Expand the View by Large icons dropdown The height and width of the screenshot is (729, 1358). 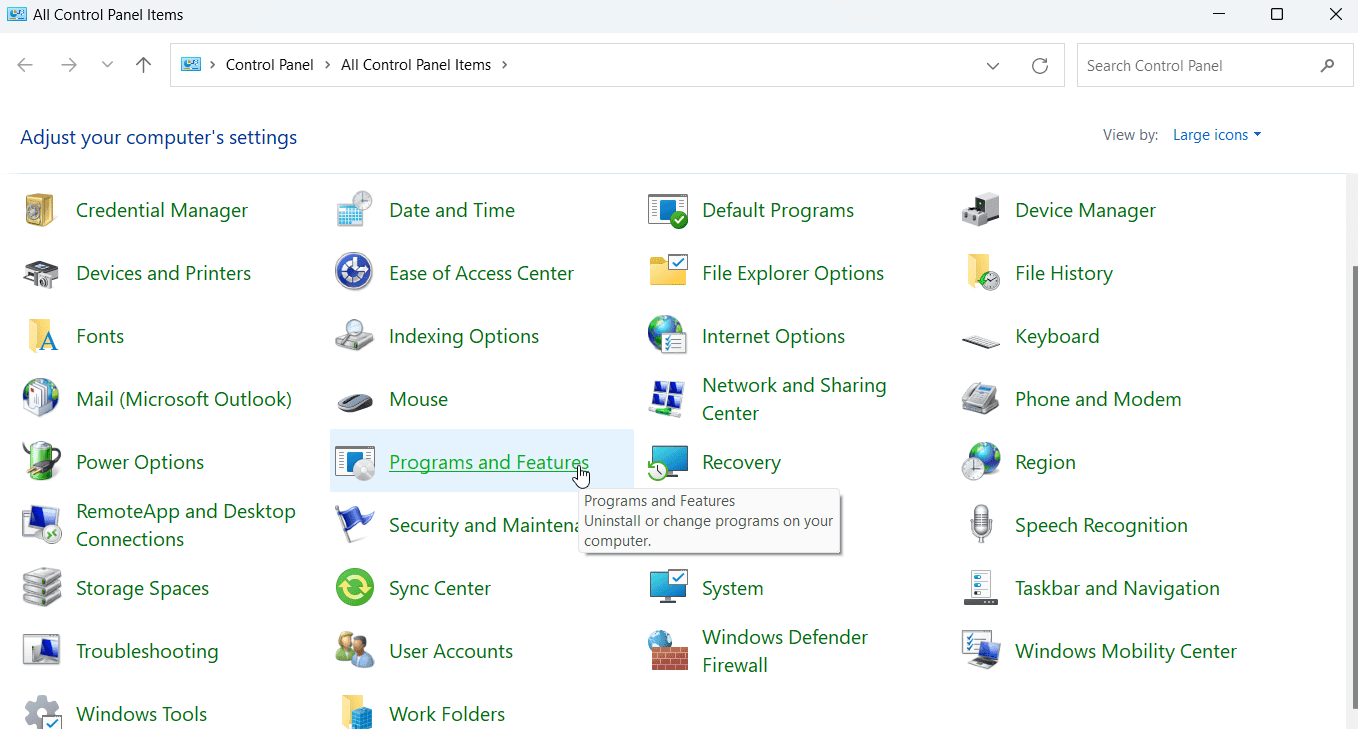click(1216, 135)
